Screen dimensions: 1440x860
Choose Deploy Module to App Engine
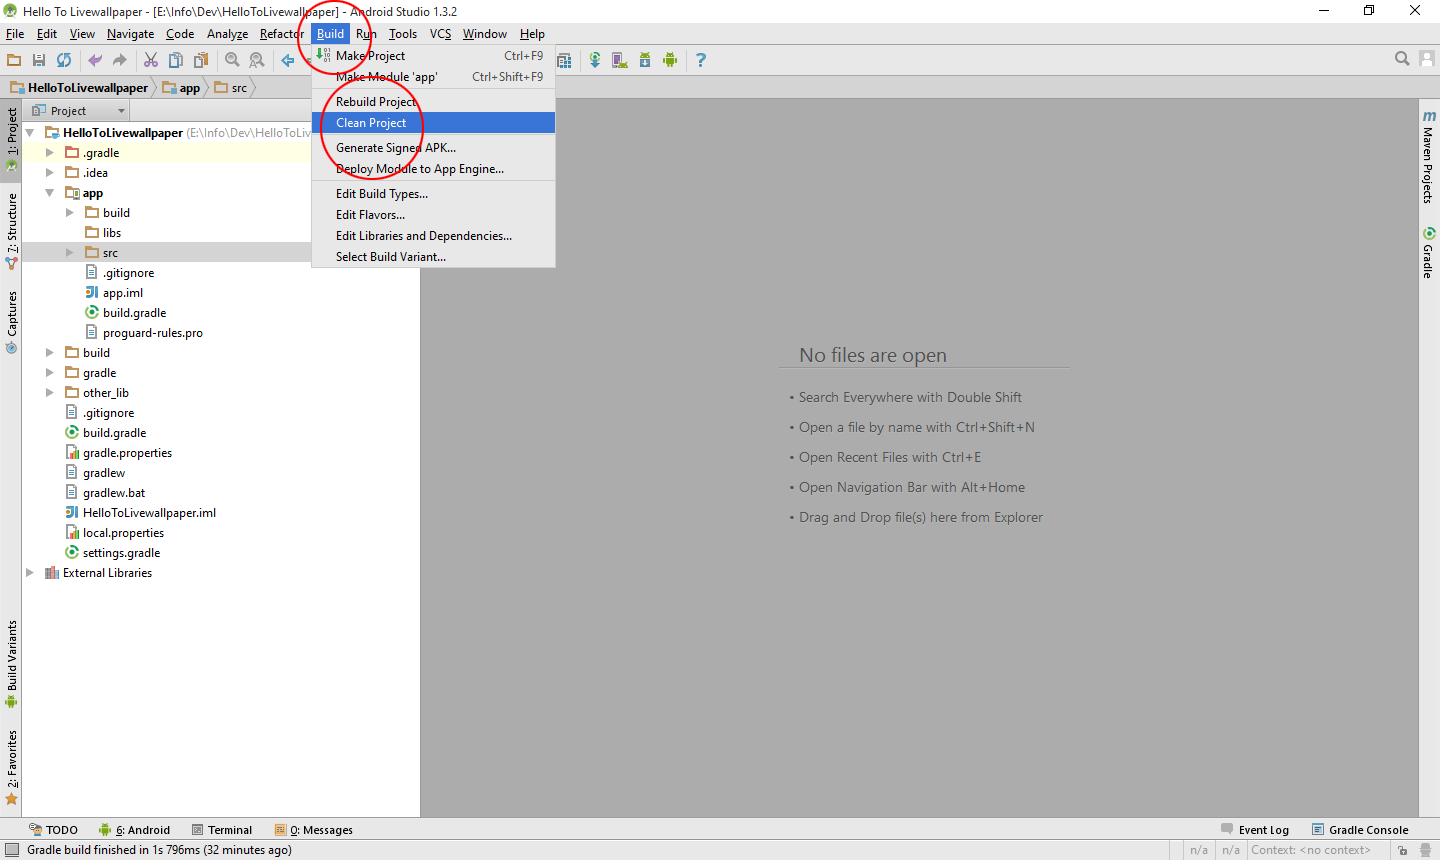tap(433, 169)
